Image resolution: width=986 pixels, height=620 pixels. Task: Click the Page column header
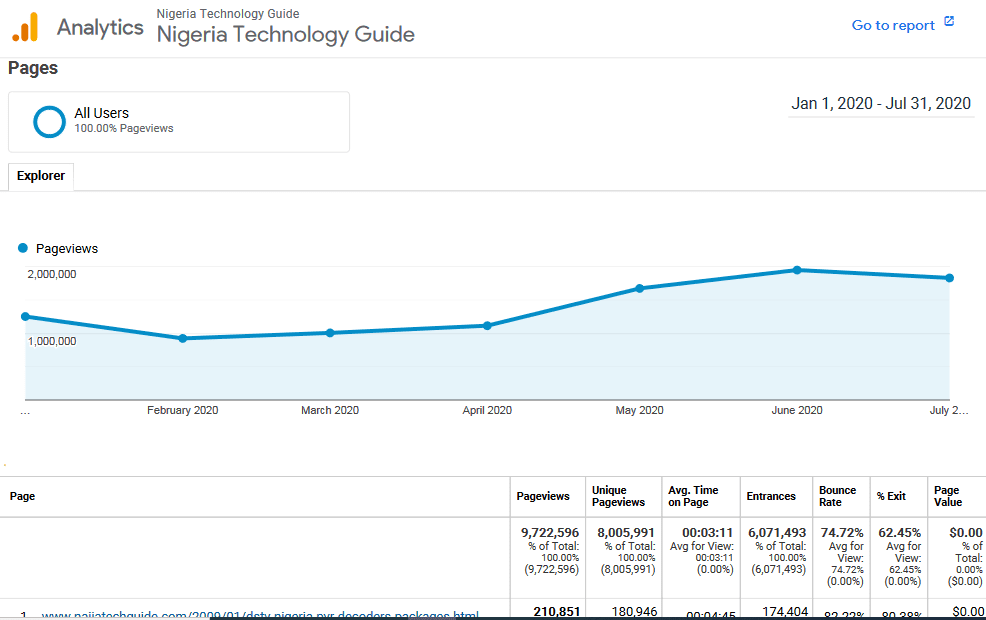[22, 496]
